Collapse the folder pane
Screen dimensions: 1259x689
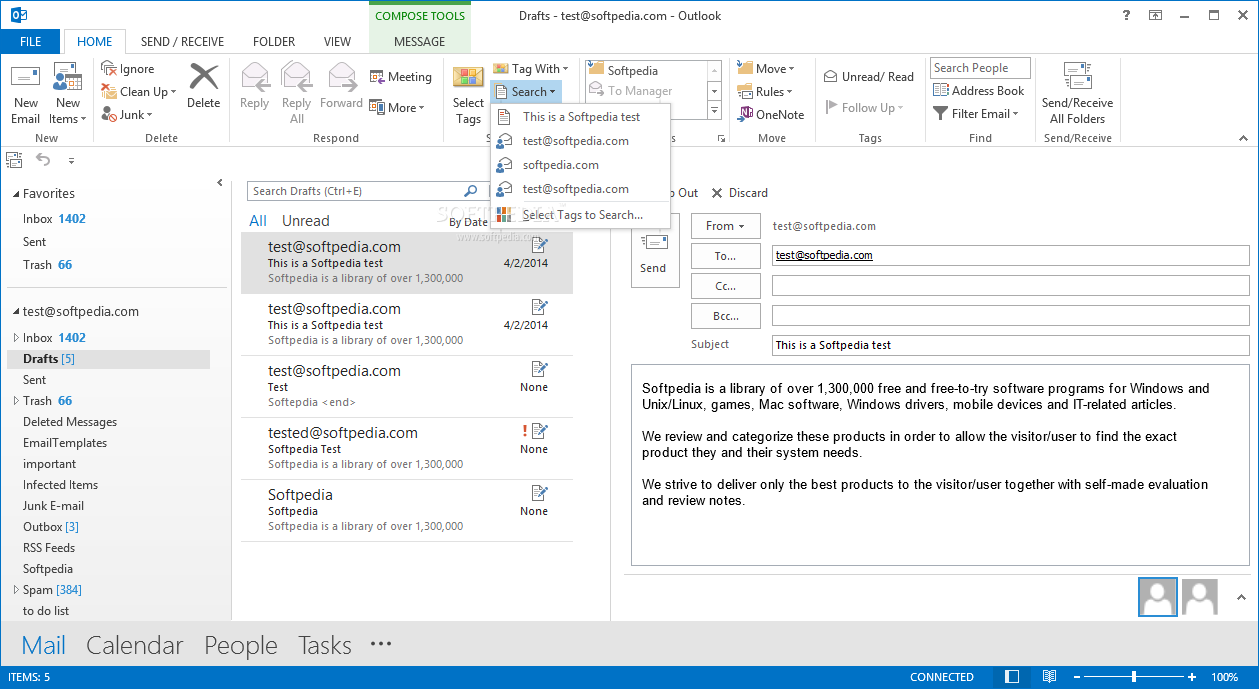(x=220, y=183)
